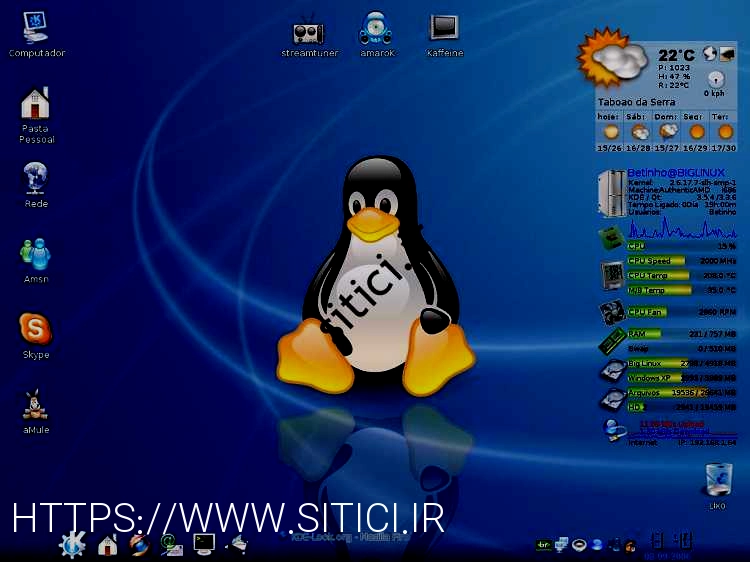Screen dimensions: 750x562
Task: Click the Dom forecast day
Action: point(667,132)
